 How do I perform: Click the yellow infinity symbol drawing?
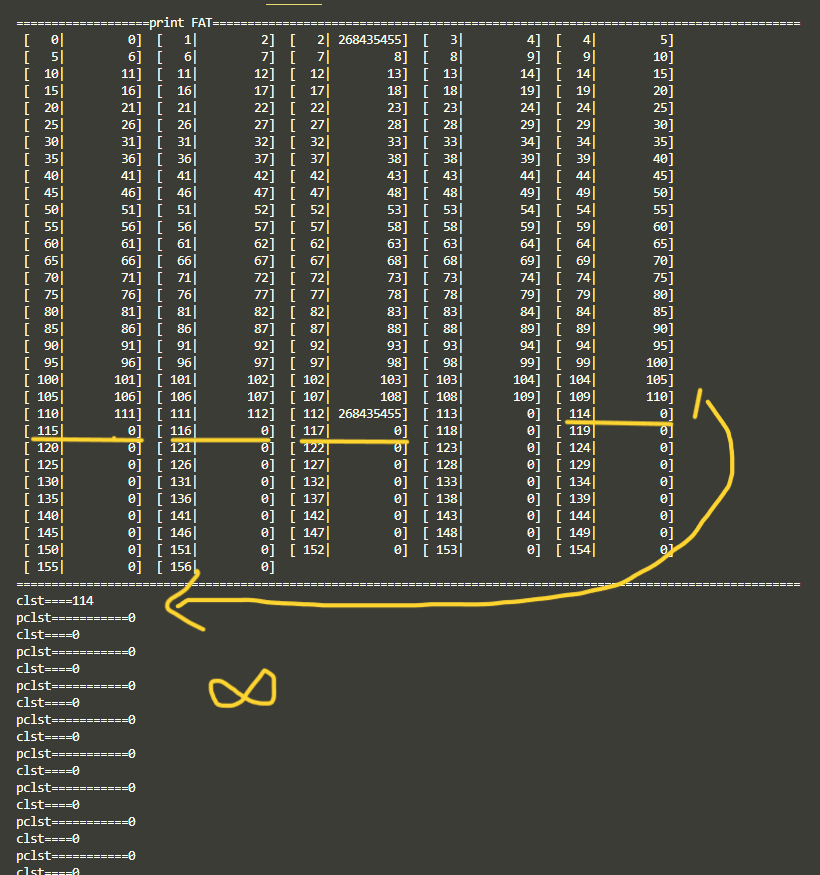(x=242, y=688)
